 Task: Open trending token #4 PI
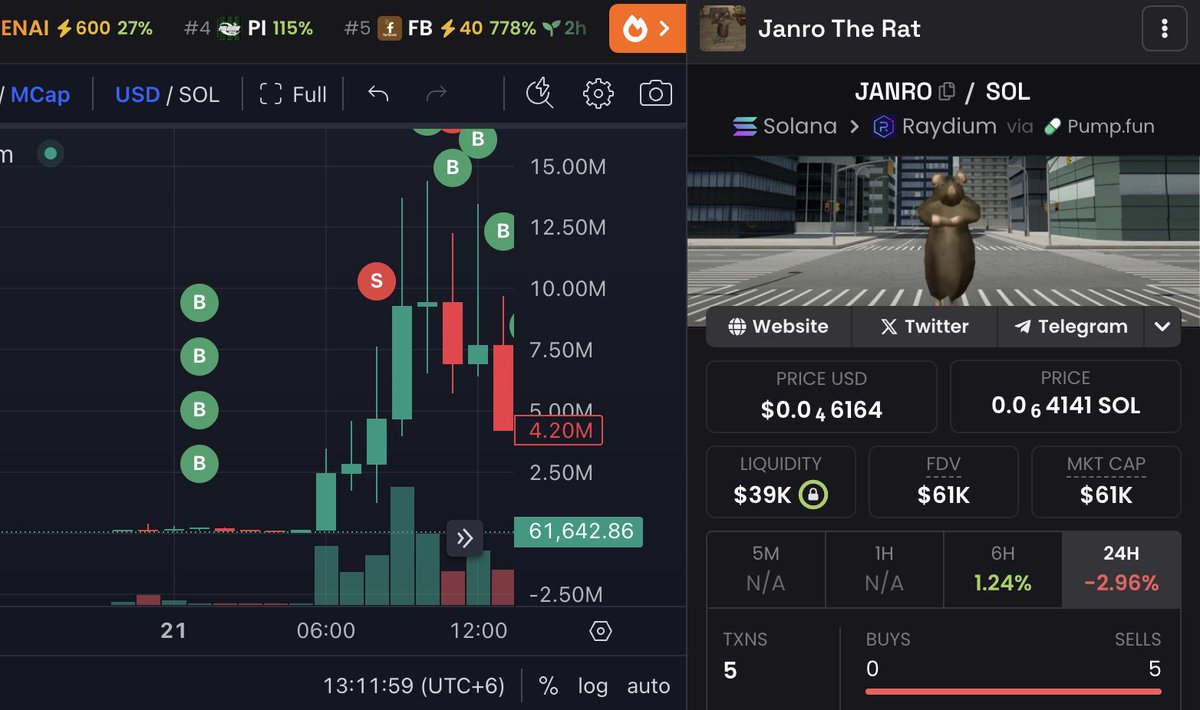tap(248, 28)
